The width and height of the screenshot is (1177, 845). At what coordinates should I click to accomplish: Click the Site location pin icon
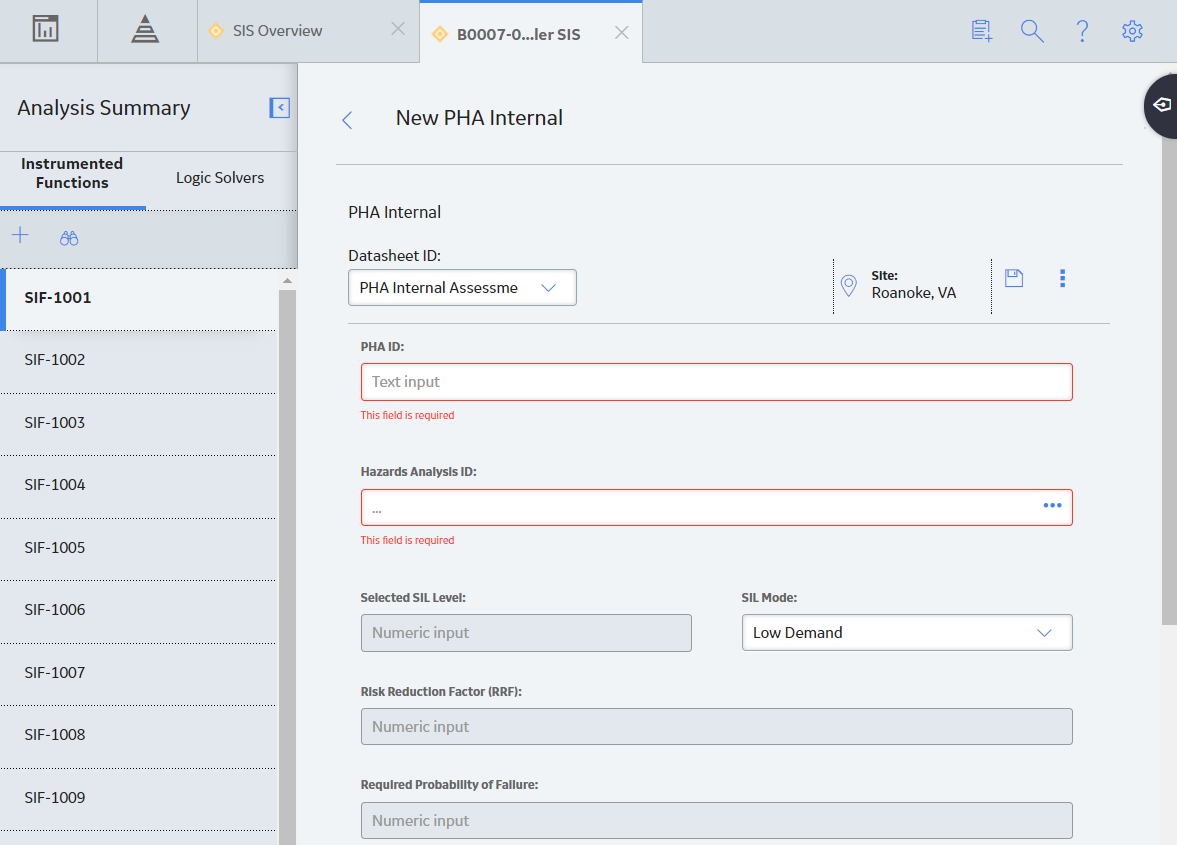tap(849, 285)
